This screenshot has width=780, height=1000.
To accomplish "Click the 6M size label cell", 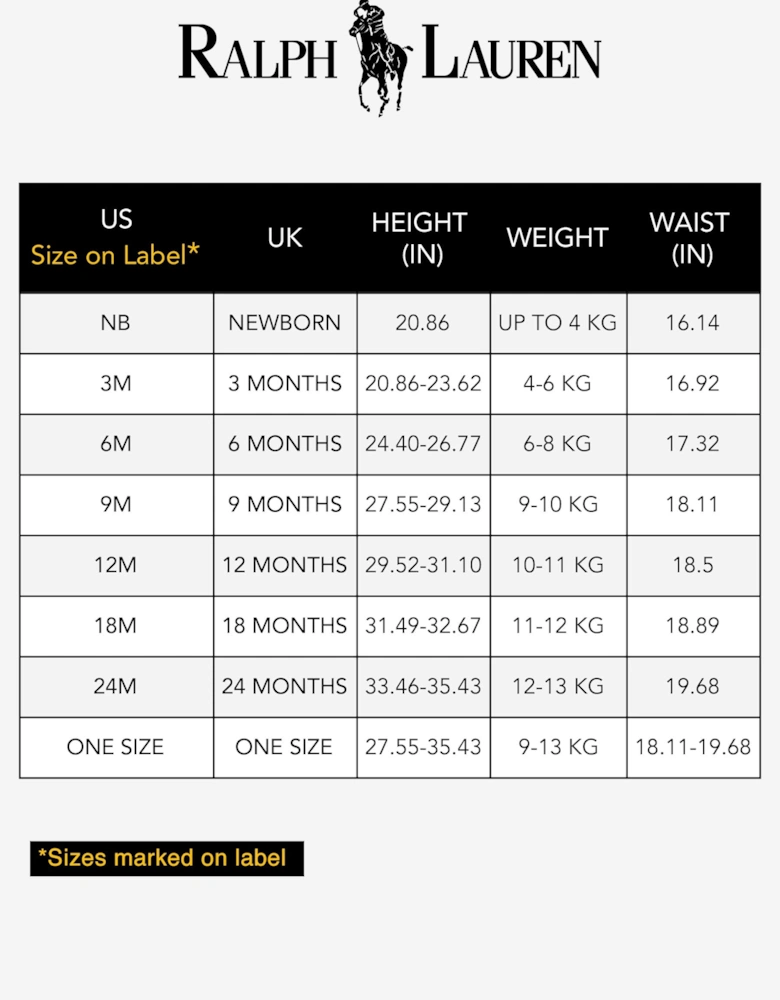I will [x=116, y=444].
